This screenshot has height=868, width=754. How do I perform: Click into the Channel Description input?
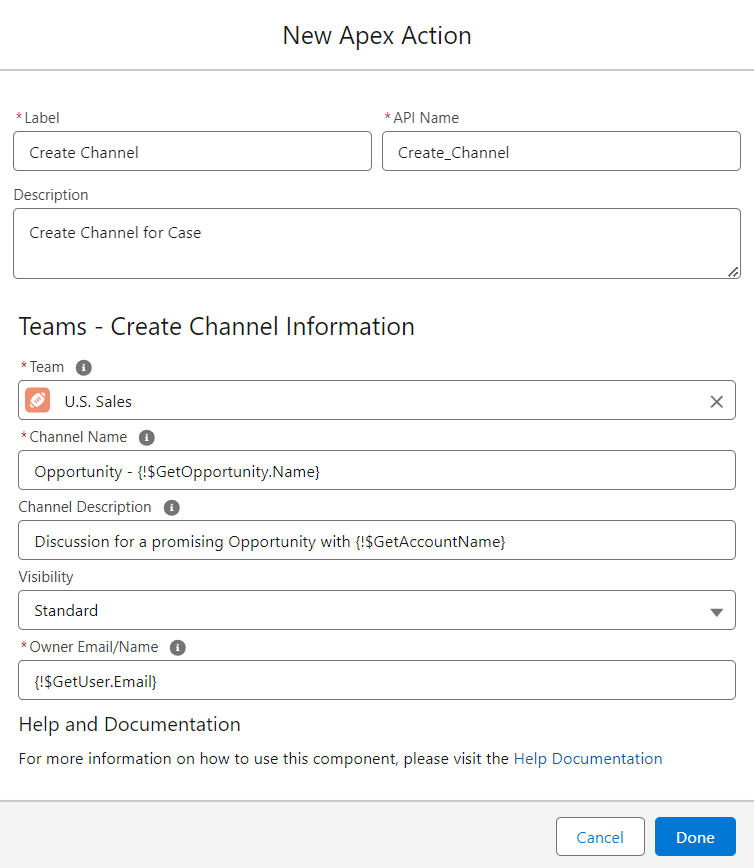377,540
